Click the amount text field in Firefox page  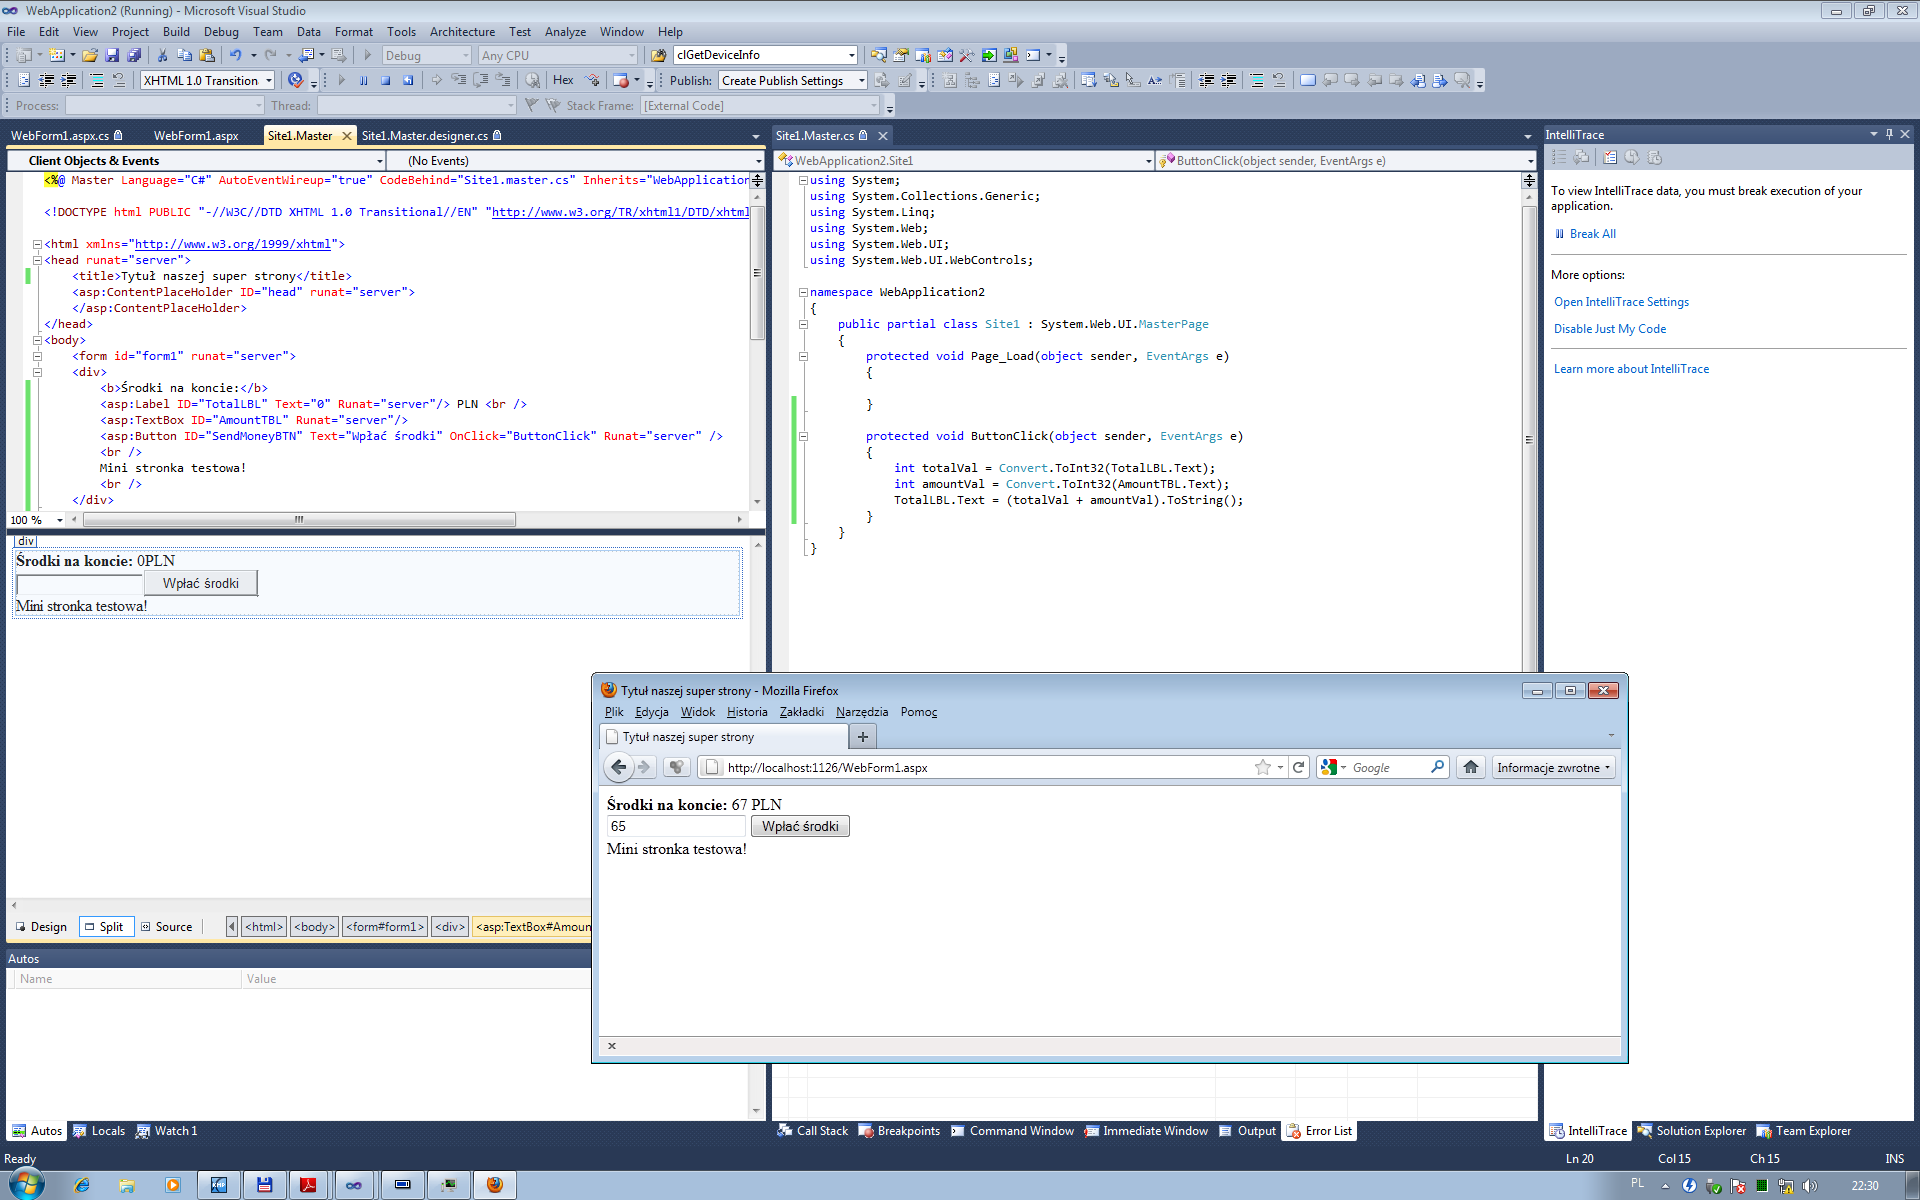click(x=676, y=826)
